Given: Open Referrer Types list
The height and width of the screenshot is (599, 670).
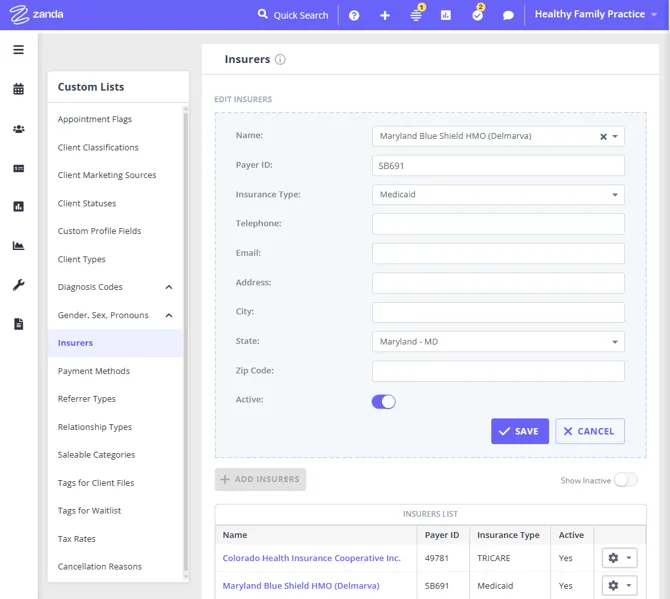Looking at the screenshot, I should 86,399.
